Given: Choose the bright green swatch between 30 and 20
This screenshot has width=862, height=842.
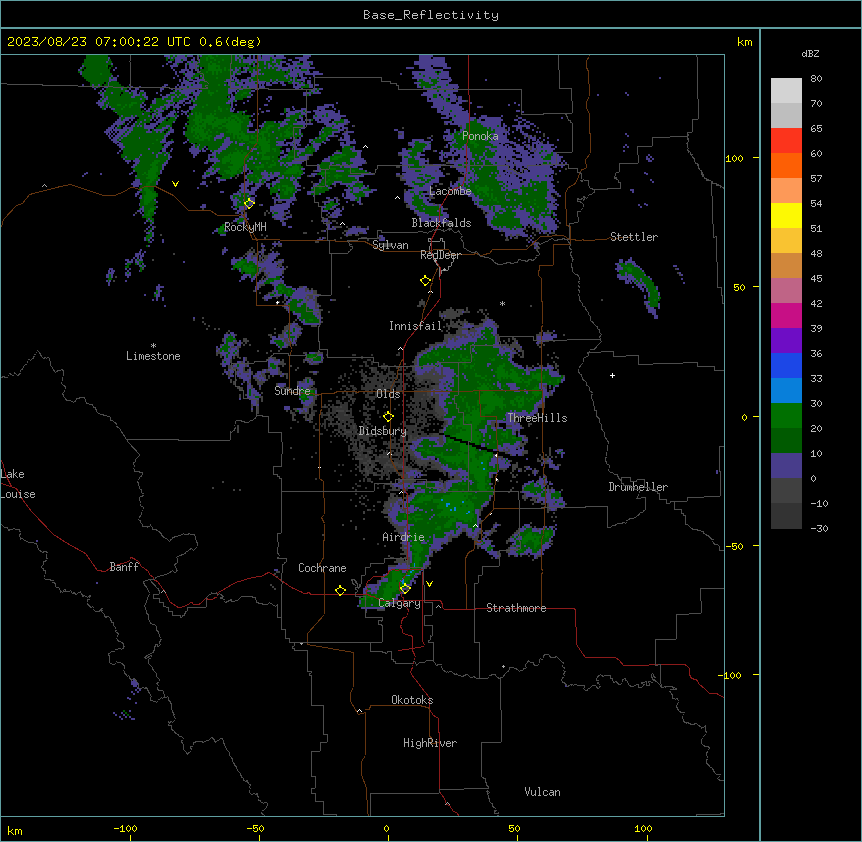Looking at the screenshot, I should tap(786, 416).
